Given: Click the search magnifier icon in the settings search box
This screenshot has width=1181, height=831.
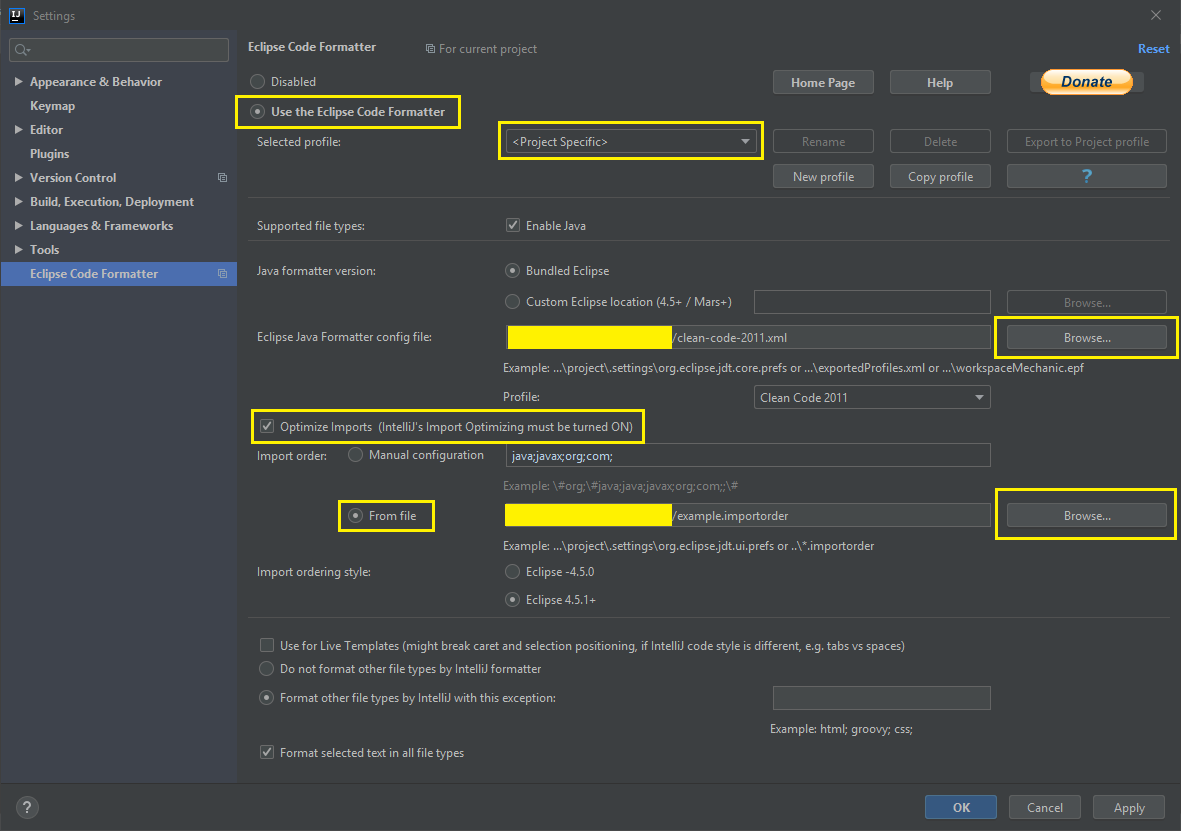Looking at the screenshot, I should [21, 50].
